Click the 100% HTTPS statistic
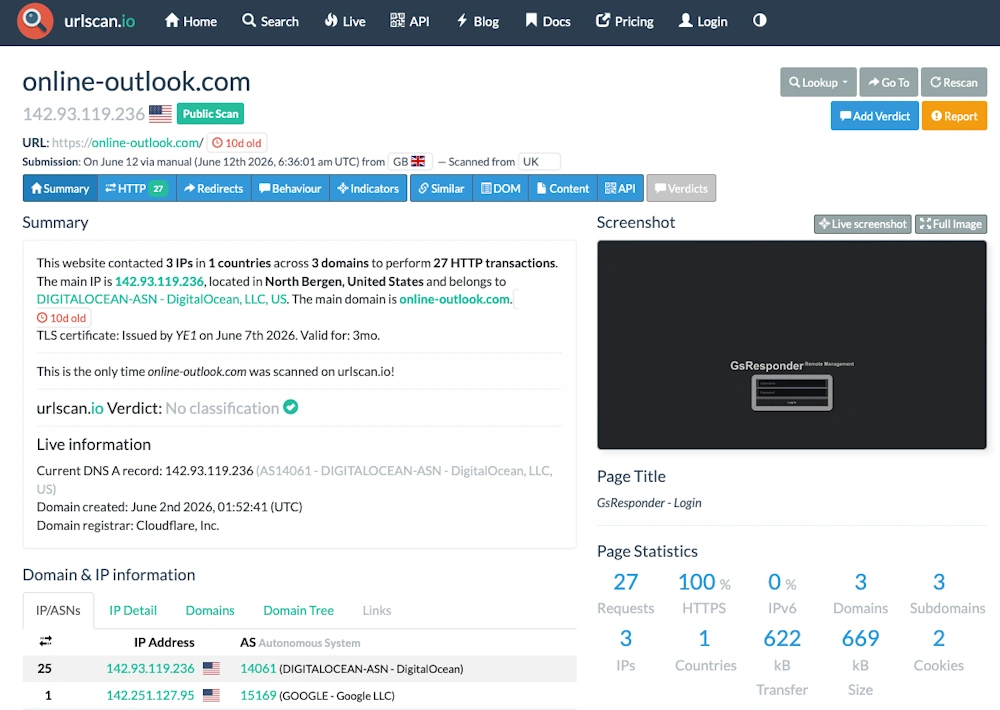This screenshot has height=710, width=1000. click(704, 594)
